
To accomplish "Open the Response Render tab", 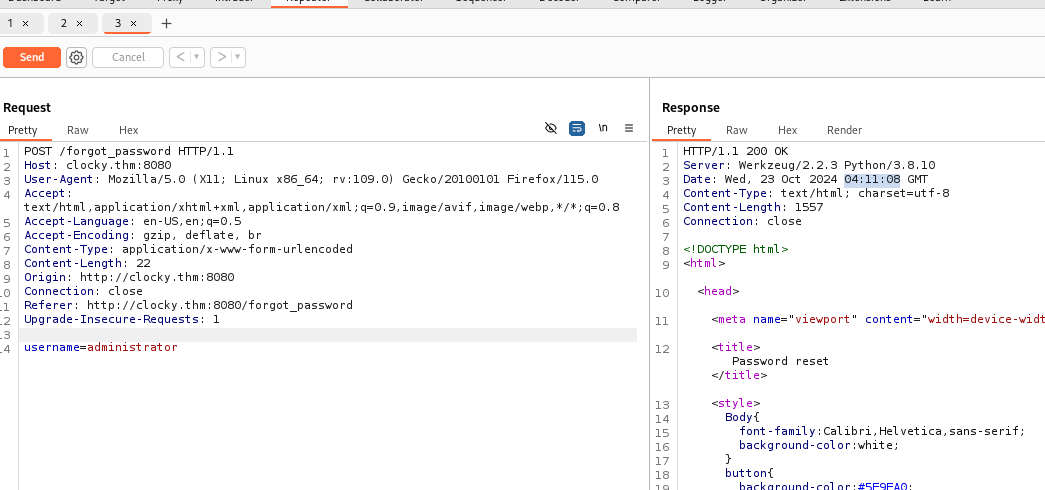I will (x=844, y=130).
